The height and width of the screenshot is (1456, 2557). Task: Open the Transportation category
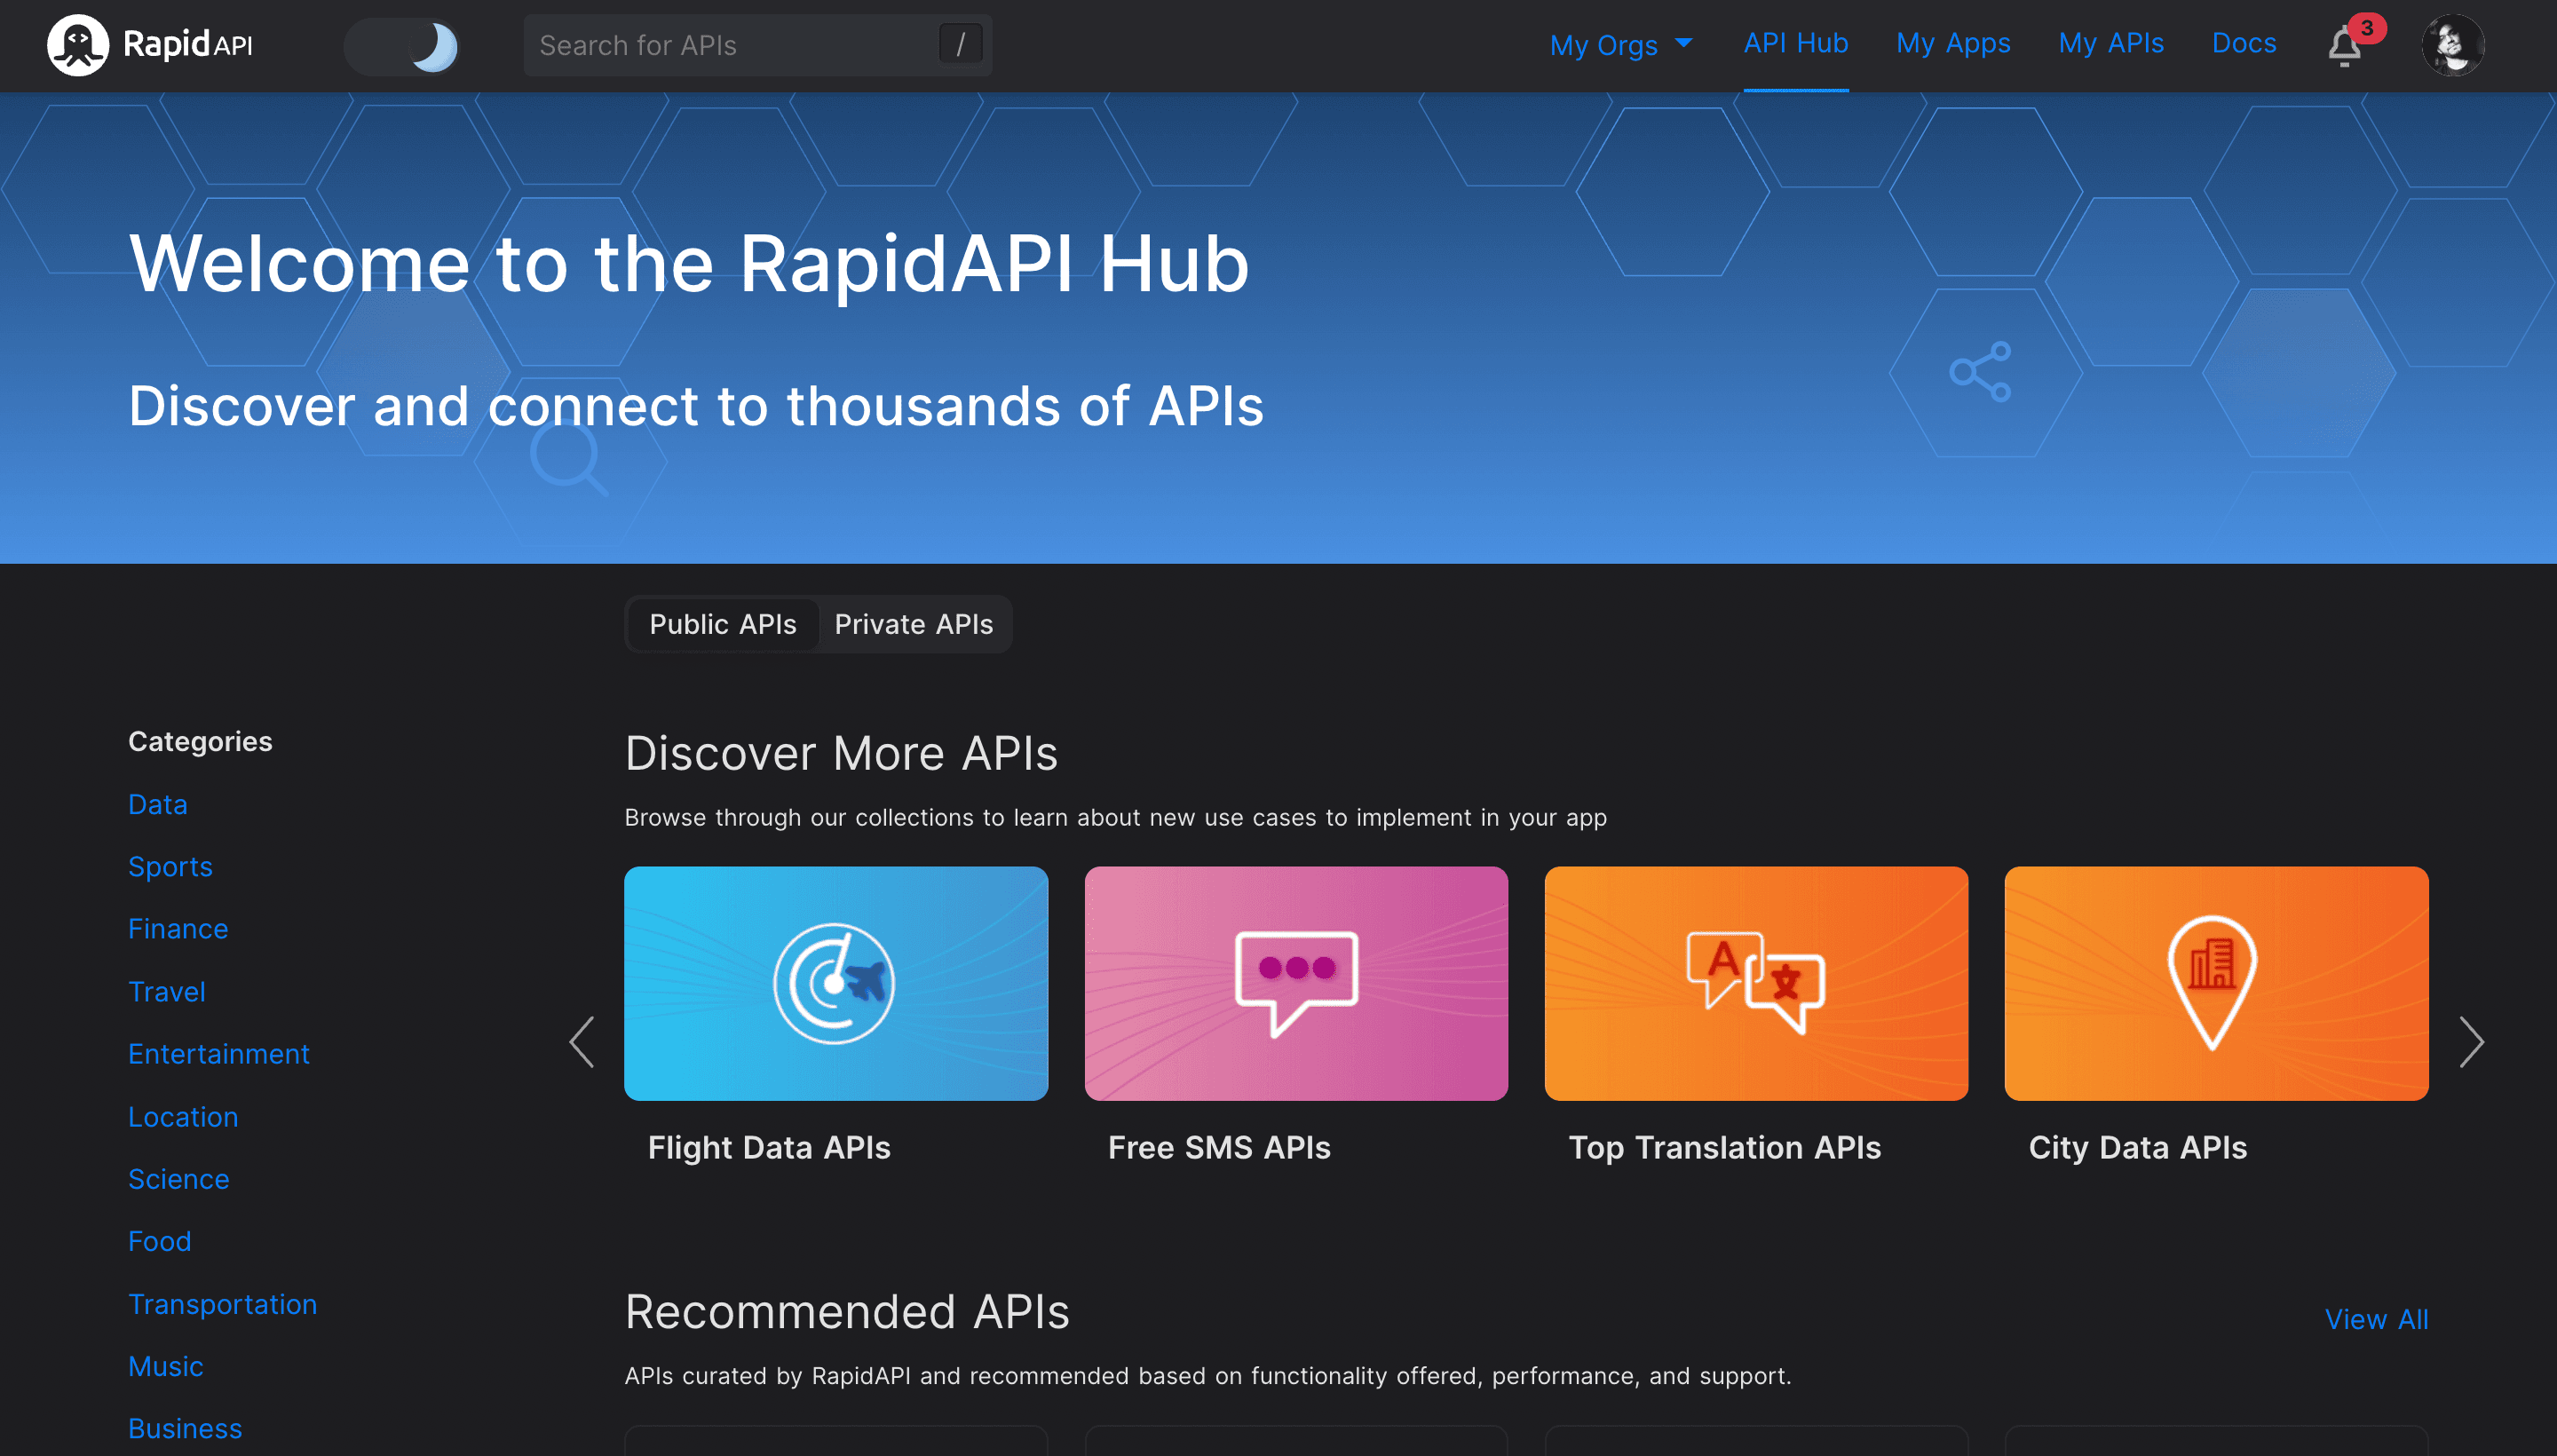point(223,1304)
